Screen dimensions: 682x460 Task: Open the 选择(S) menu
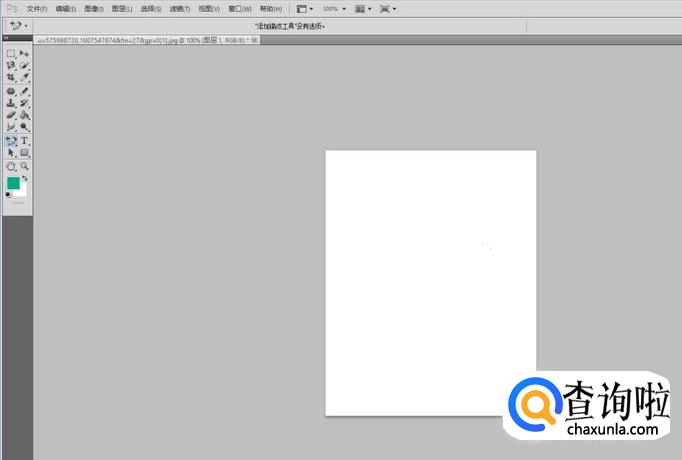150,9
